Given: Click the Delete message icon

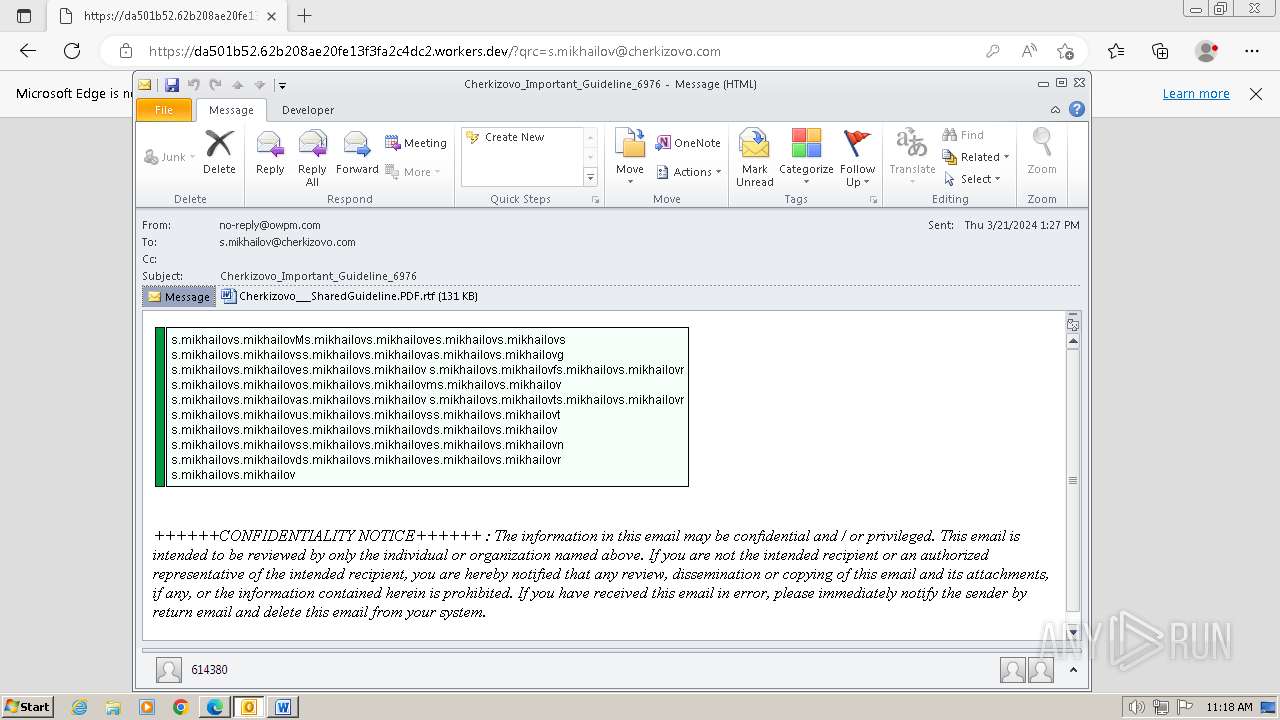Looking at the screenshot, I should tap(219, 152).
